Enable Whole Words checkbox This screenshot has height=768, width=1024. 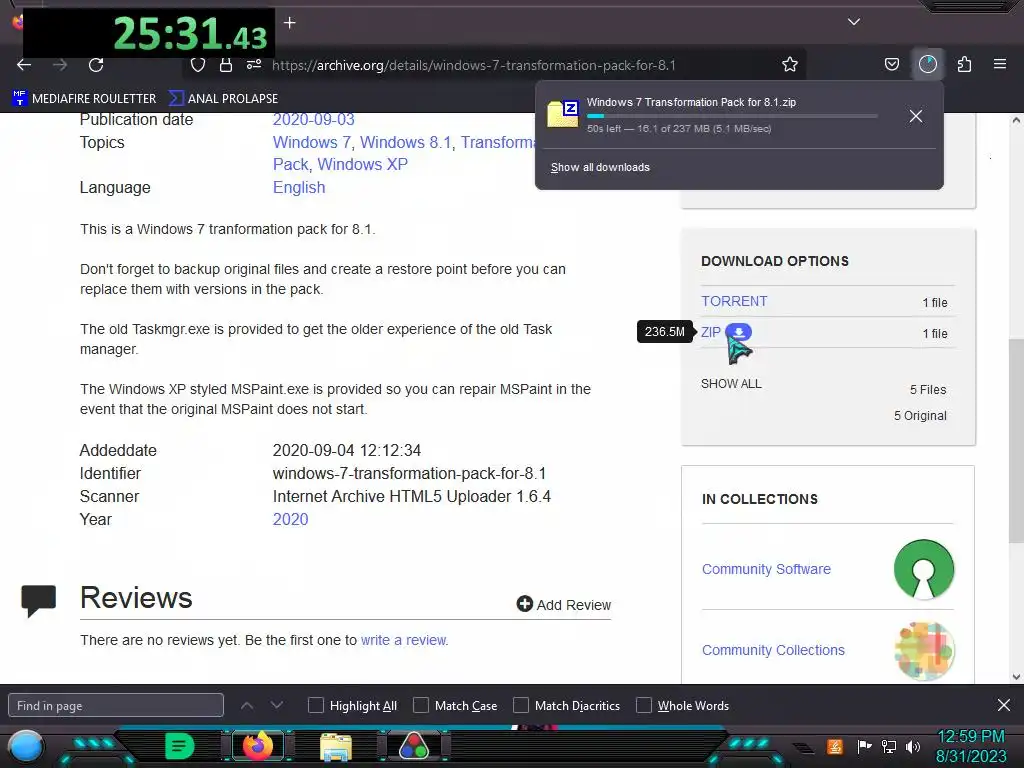coord(644,705)
